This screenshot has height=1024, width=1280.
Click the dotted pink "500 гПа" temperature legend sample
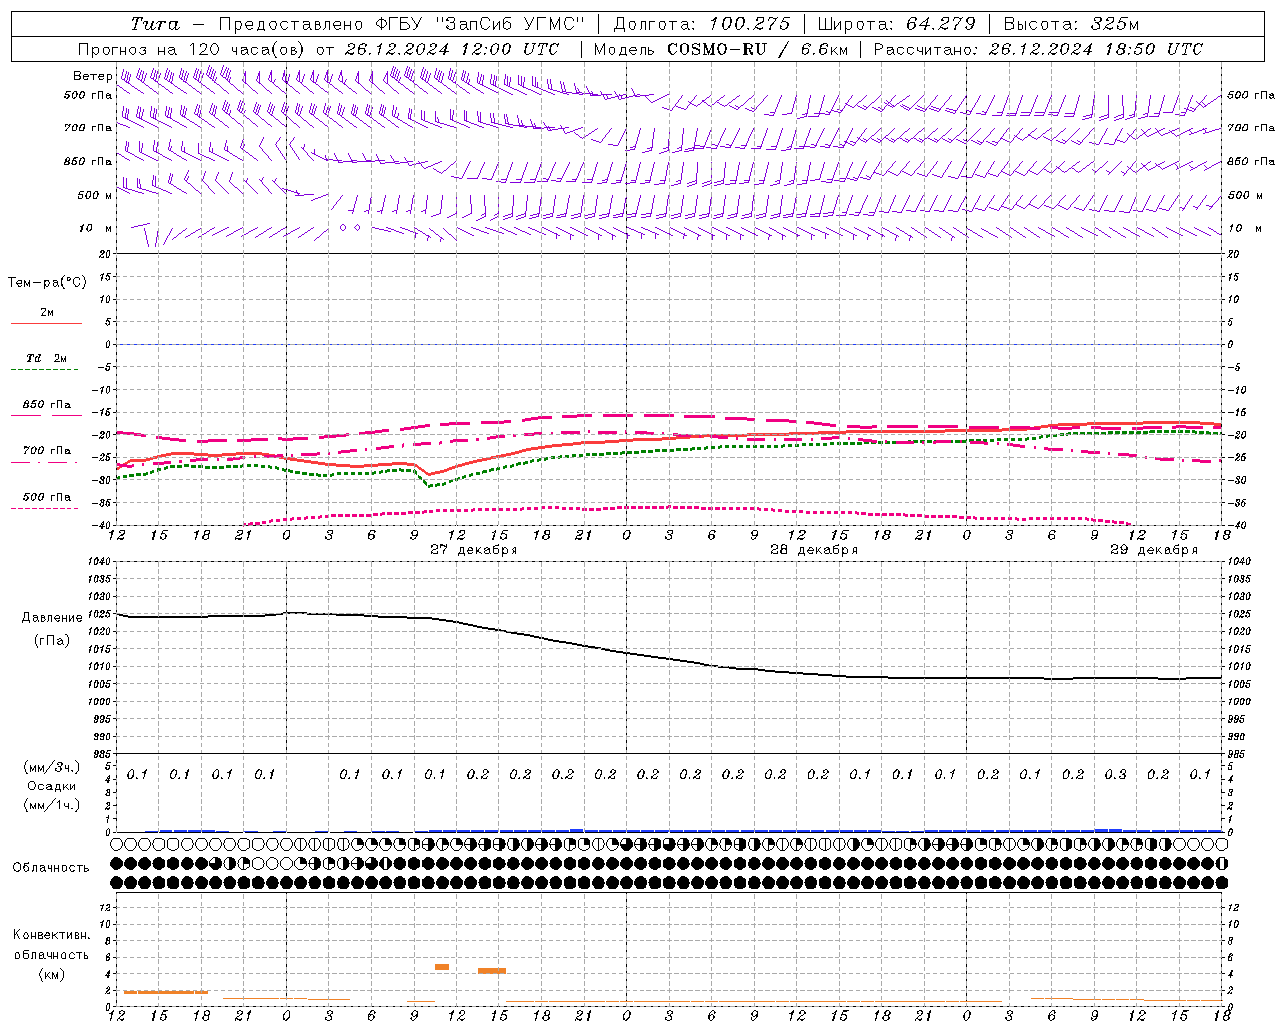45,508
